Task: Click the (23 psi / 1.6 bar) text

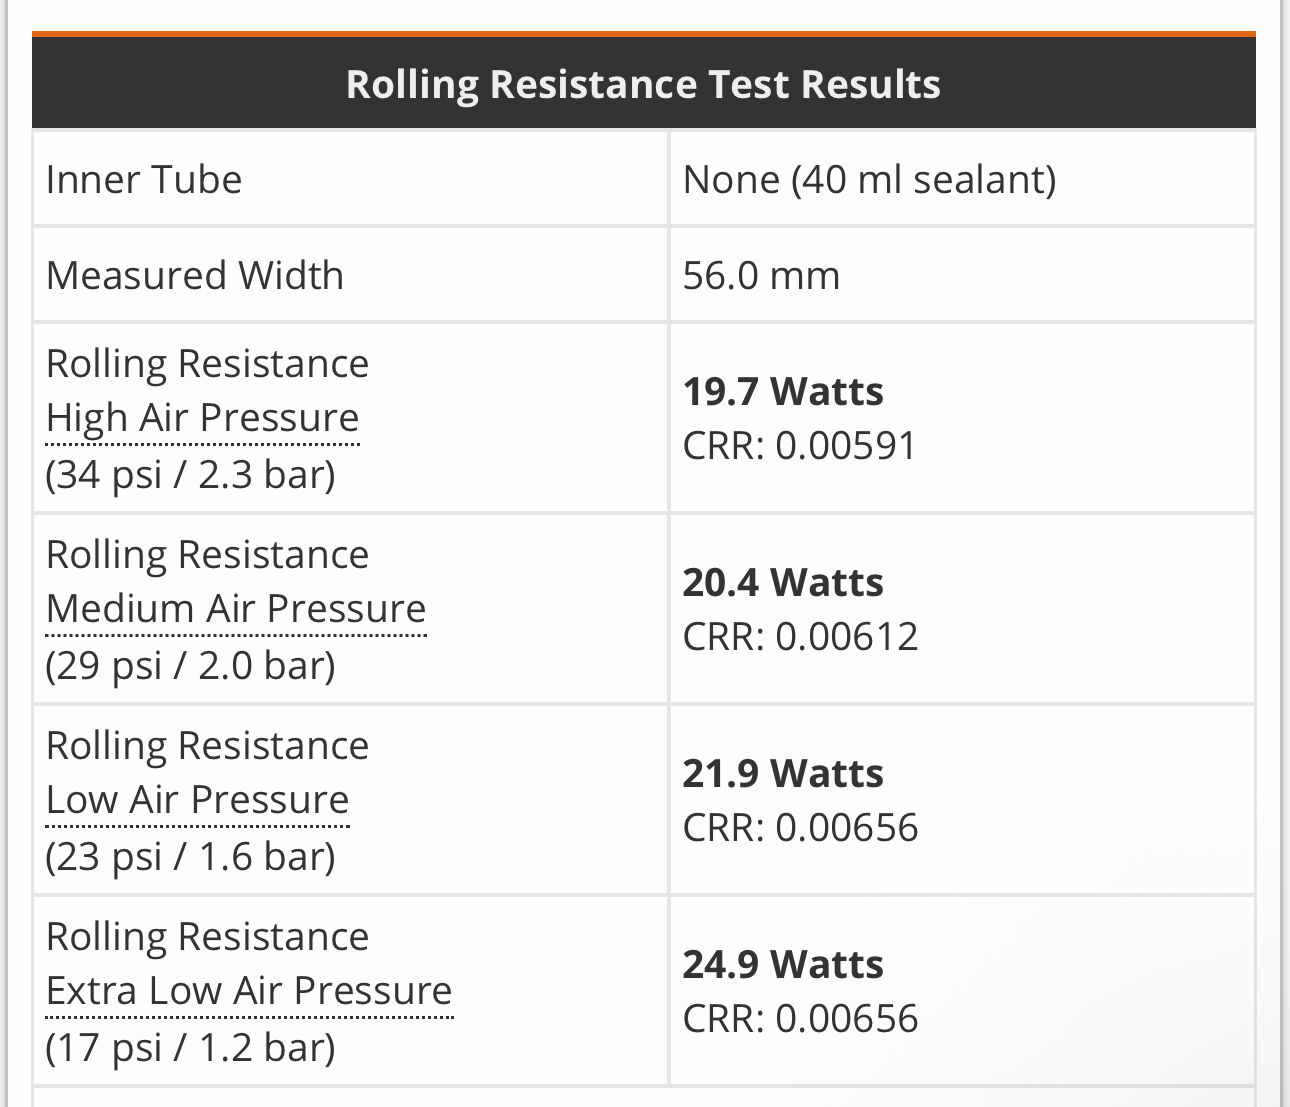Action: [x=190, y=857]
